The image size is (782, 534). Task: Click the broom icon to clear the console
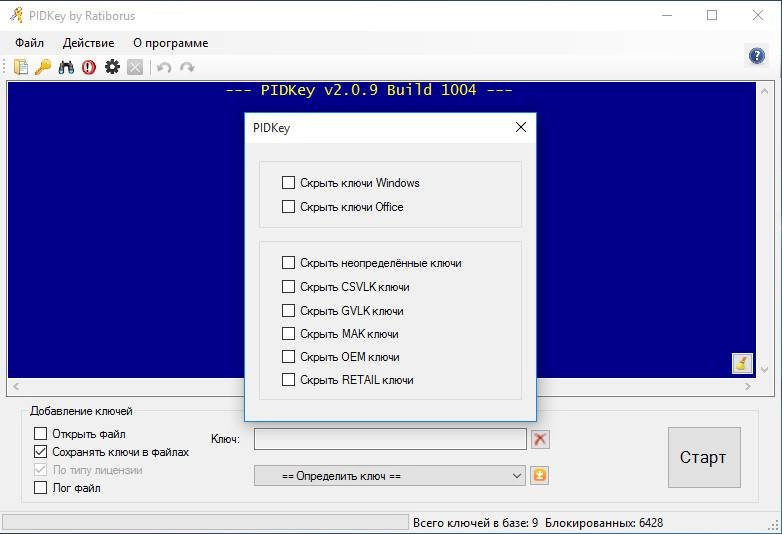point(742,363)
